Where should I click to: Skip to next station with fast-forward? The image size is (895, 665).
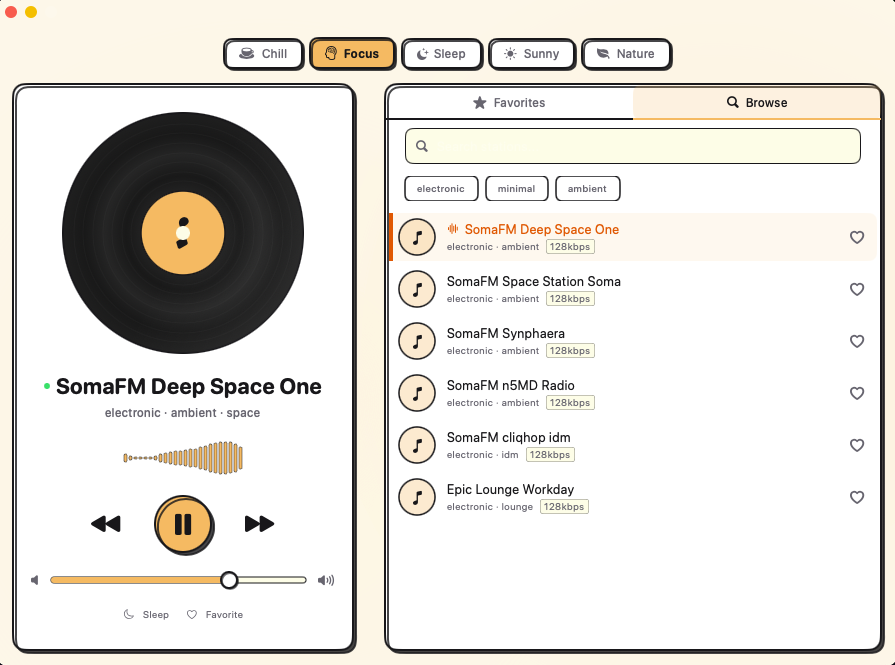(259, 524)
